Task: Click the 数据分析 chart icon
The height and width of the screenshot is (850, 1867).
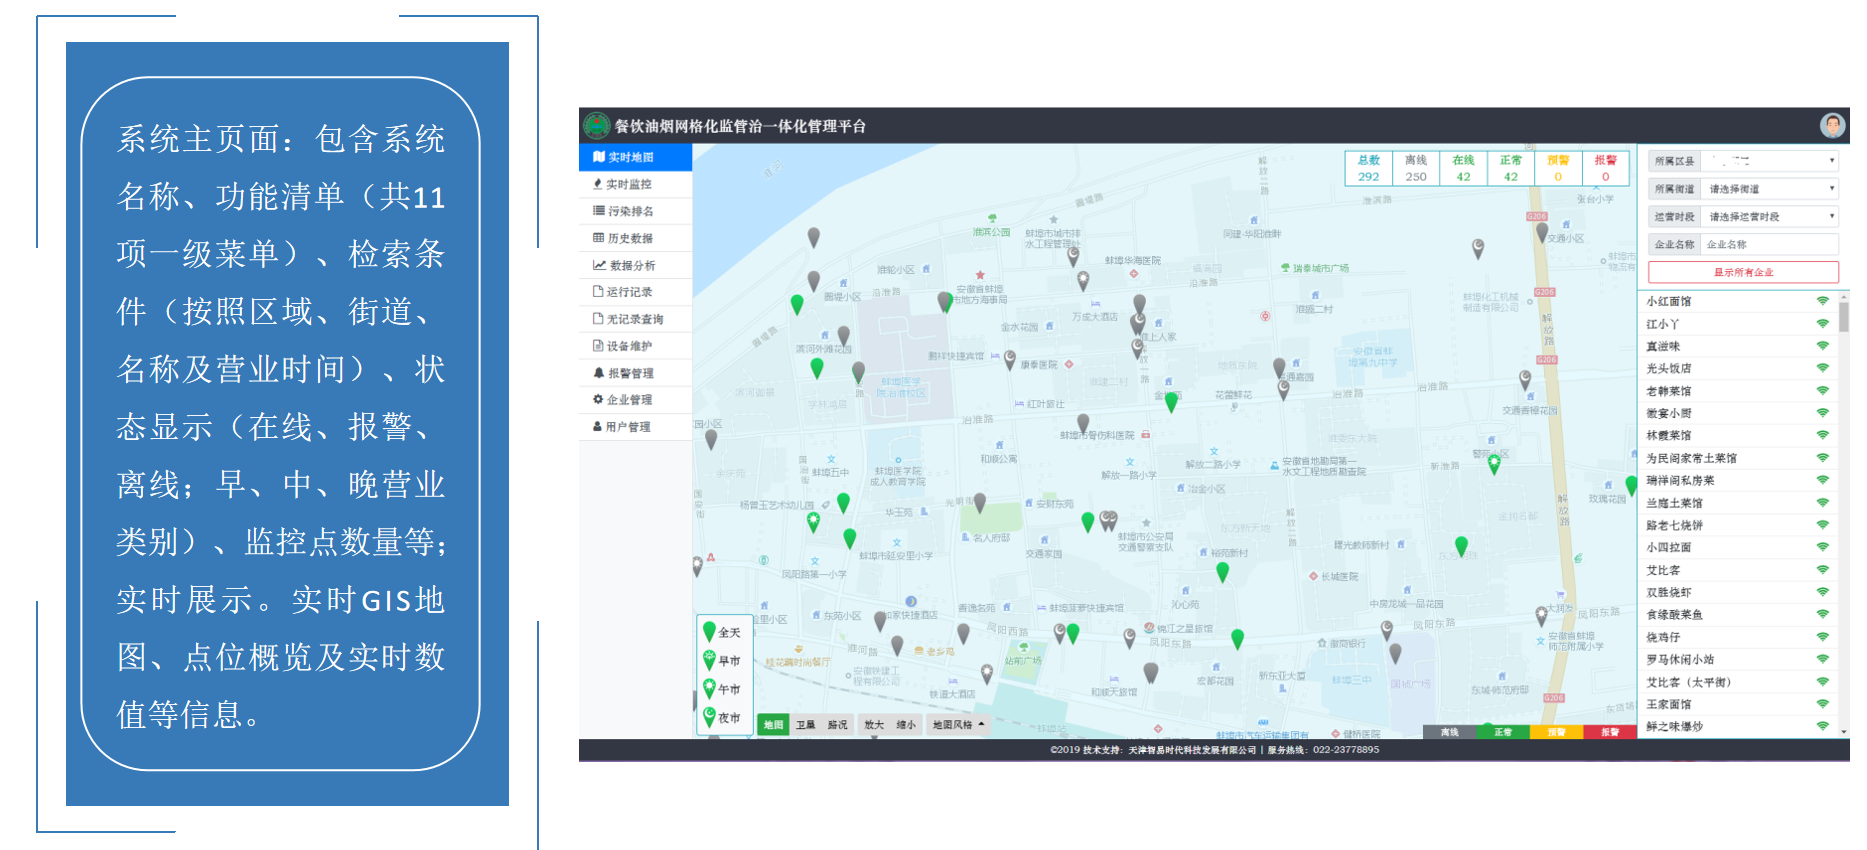Action: 599,265
